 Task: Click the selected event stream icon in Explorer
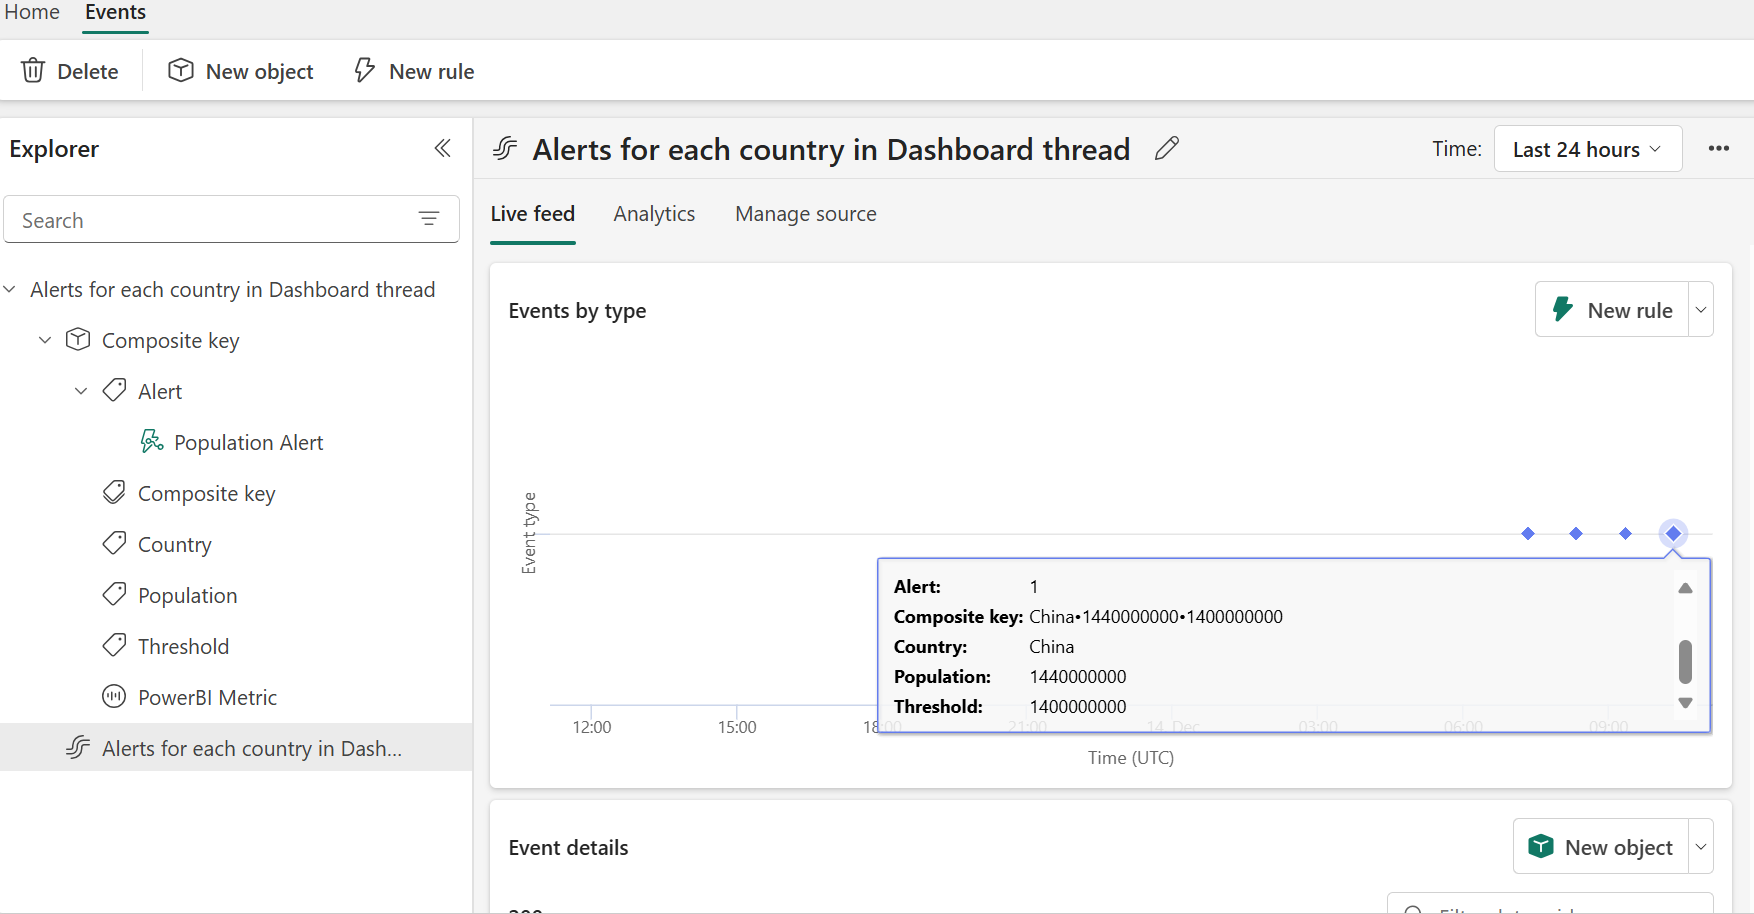tap(78, 748)
